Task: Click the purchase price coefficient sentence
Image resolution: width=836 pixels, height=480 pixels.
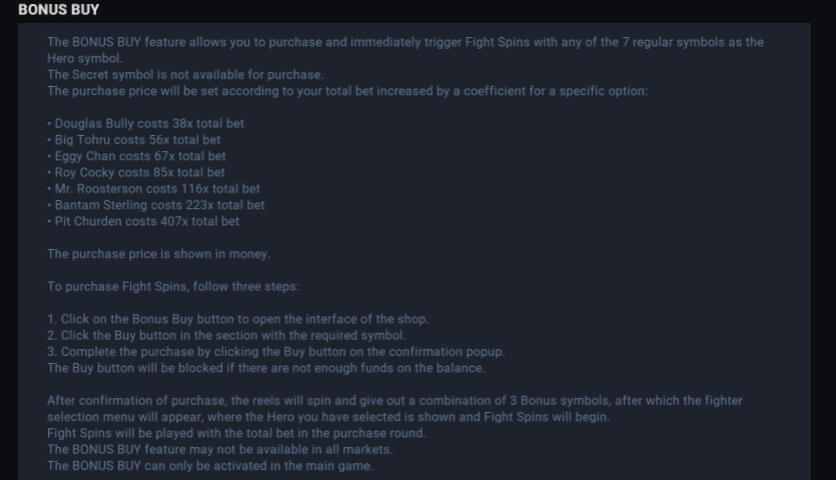Action: coord(347,91)
